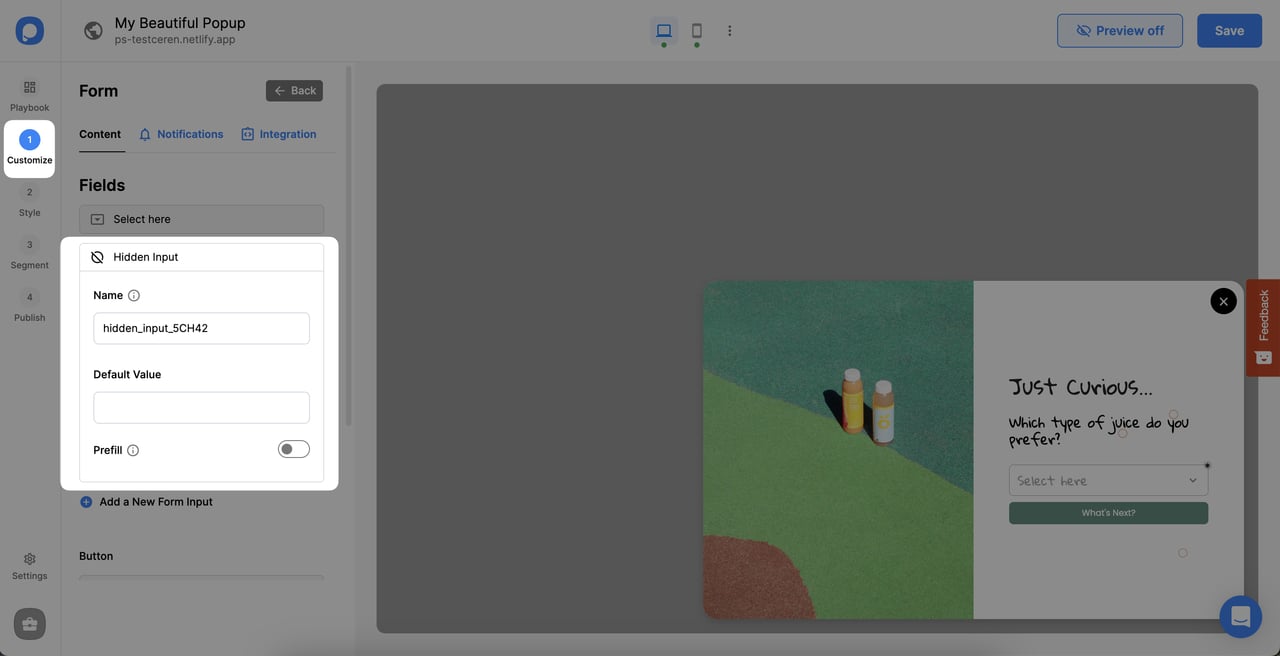Image resolution: width=1280 pixels, height=656 pixels.
Task: Open Settings from the sidebar
Action: (x=29, y=565)
